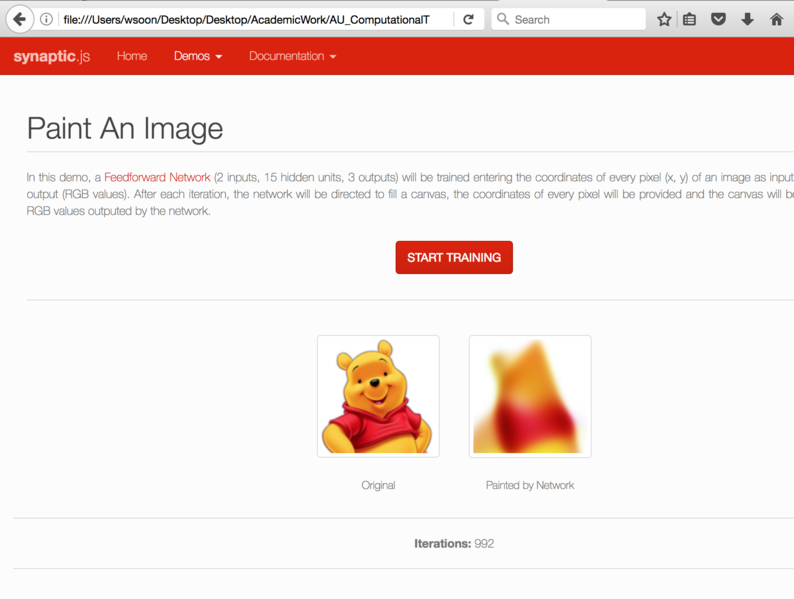Open the Documentation dropdown menu
The height and width of the screenshot is (599, 794).
coord(292,56)
